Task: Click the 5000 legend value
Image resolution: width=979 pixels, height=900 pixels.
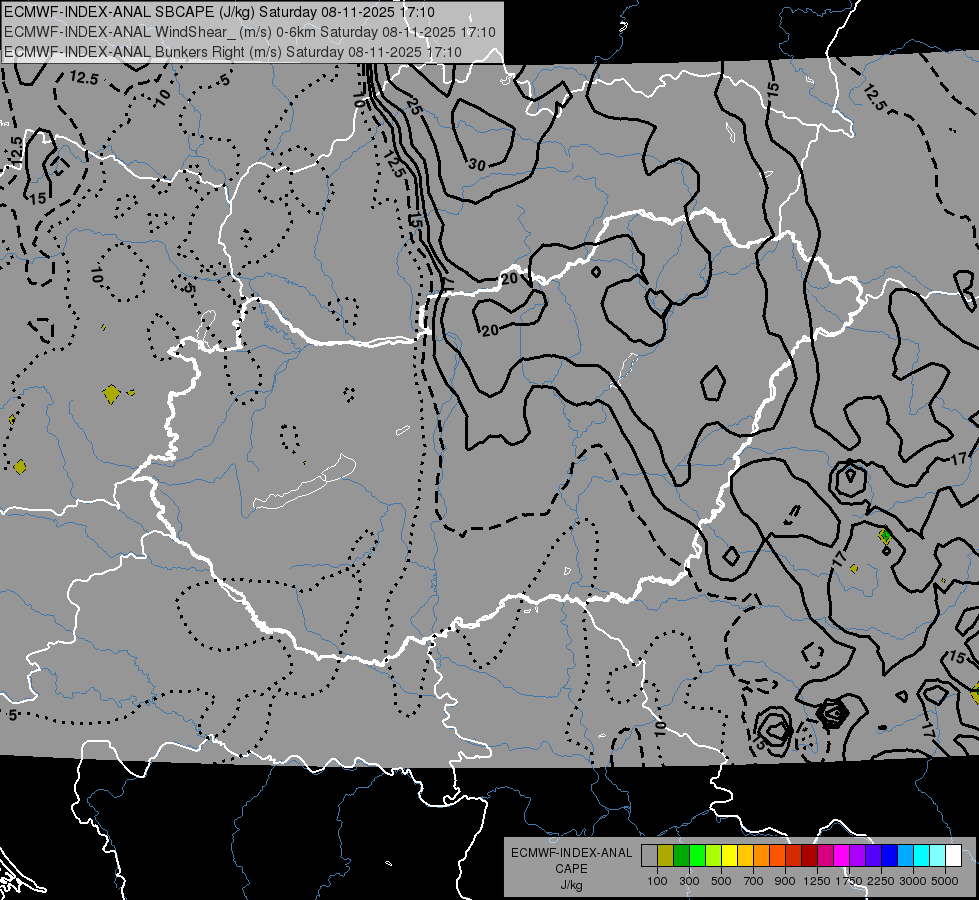Action: click(945, 881)
